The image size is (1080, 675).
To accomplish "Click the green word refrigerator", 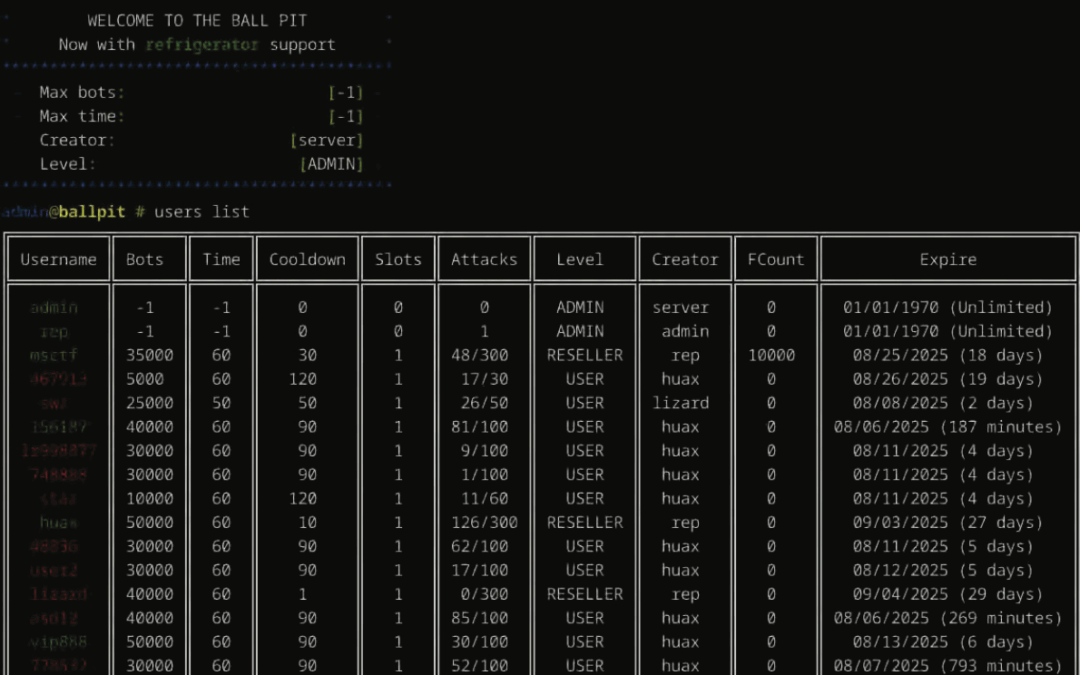I will (202, 45).
